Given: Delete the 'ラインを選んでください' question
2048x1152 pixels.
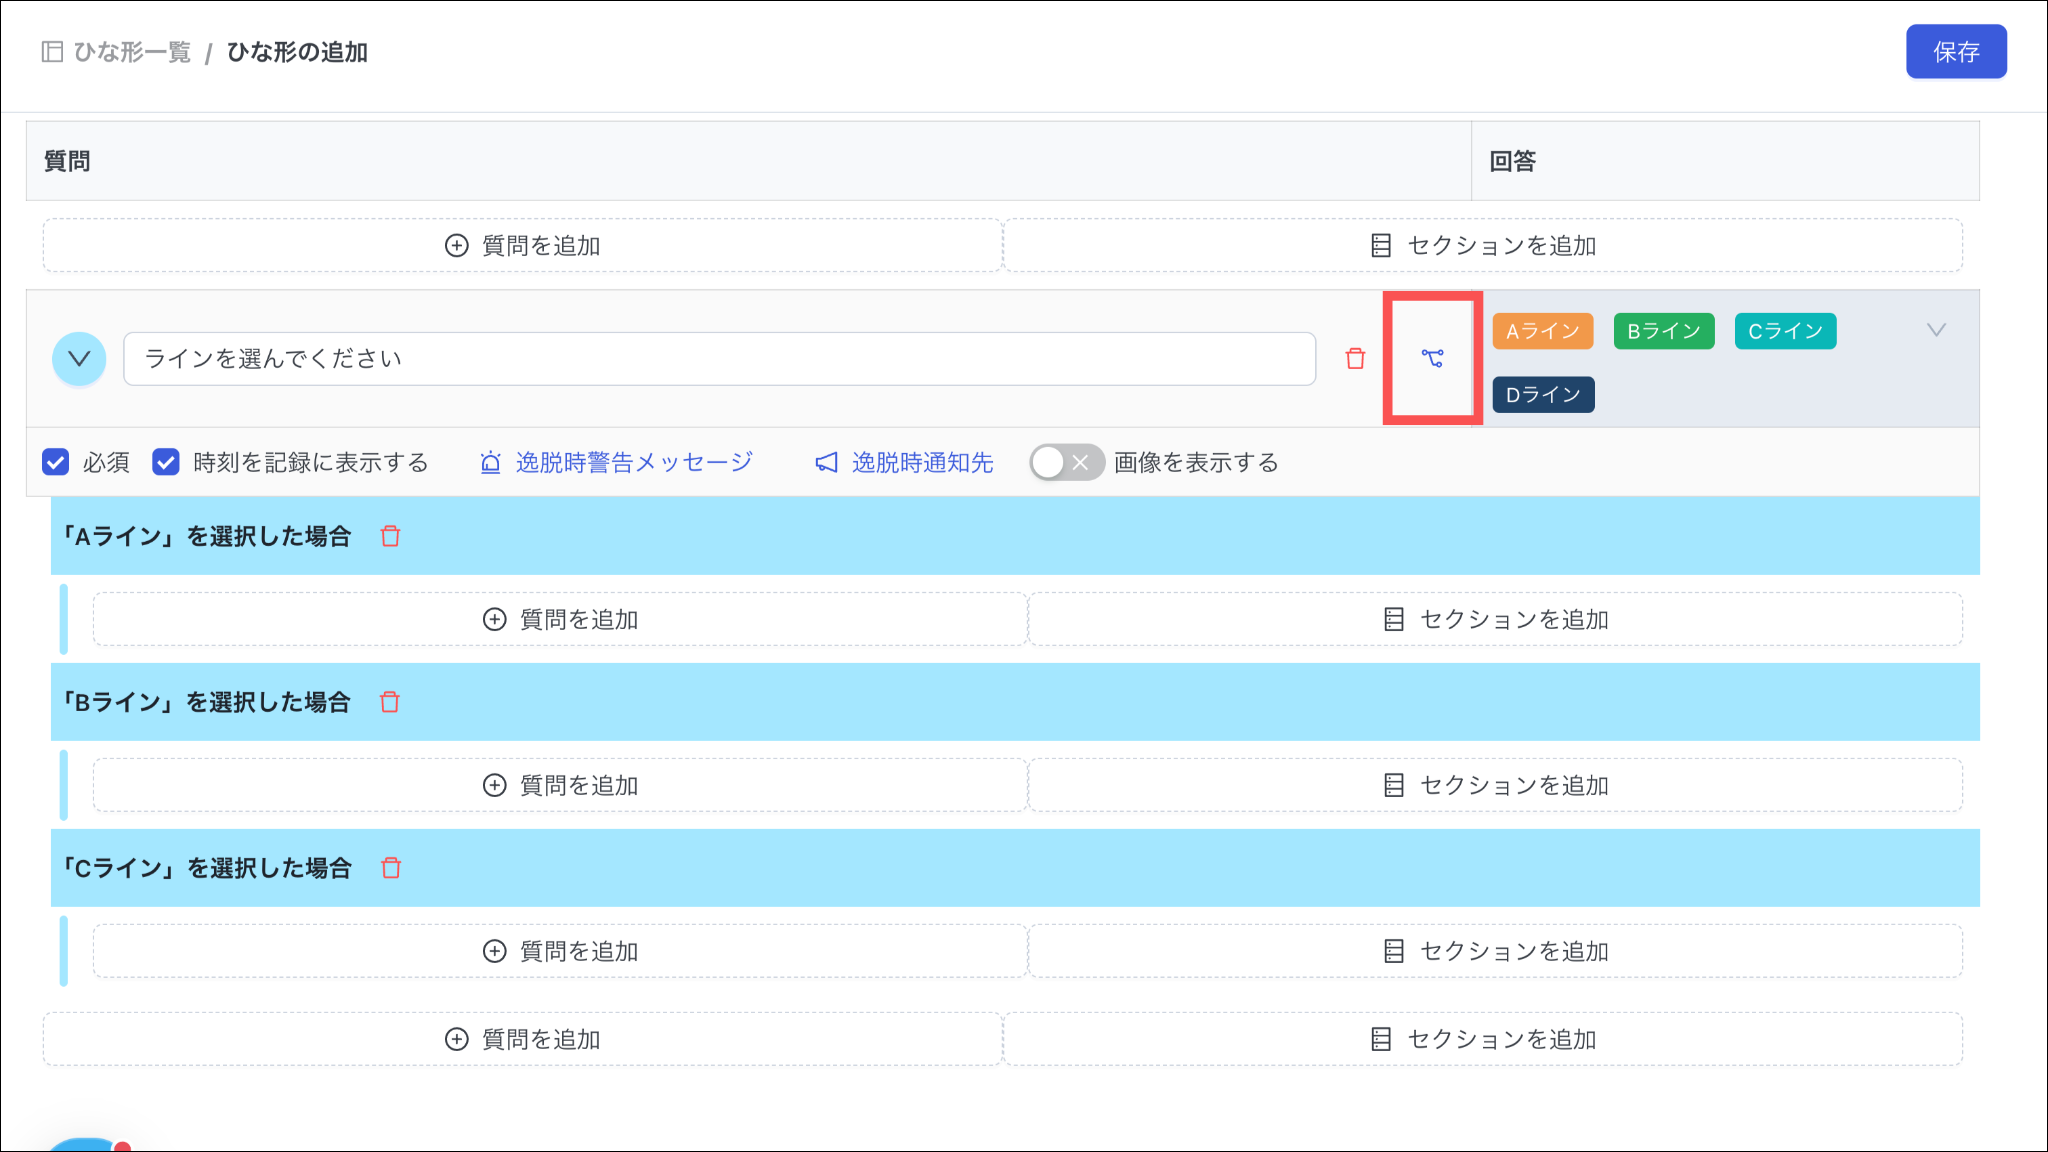Looking at the screenshot, I should tap(1355, 358).
